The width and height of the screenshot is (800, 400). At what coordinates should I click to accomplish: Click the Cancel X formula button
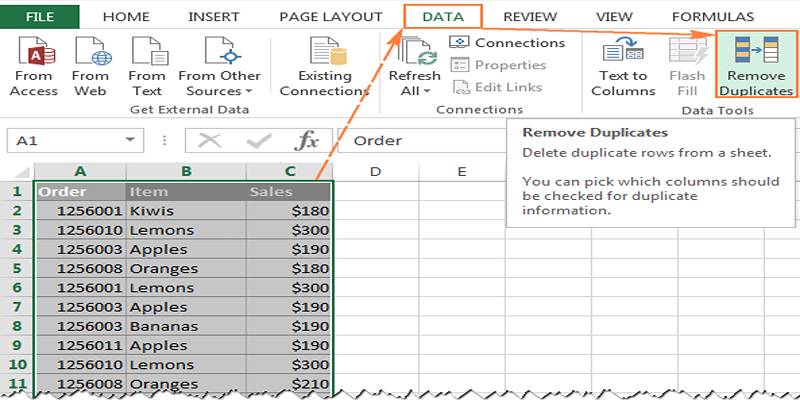(x=209, y=140)
